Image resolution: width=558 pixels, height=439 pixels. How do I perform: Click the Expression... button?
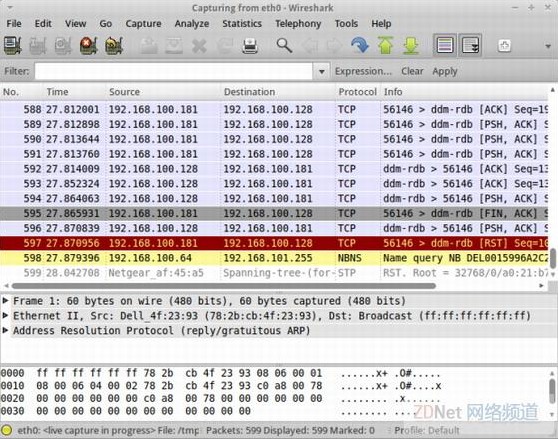point(363,71)
